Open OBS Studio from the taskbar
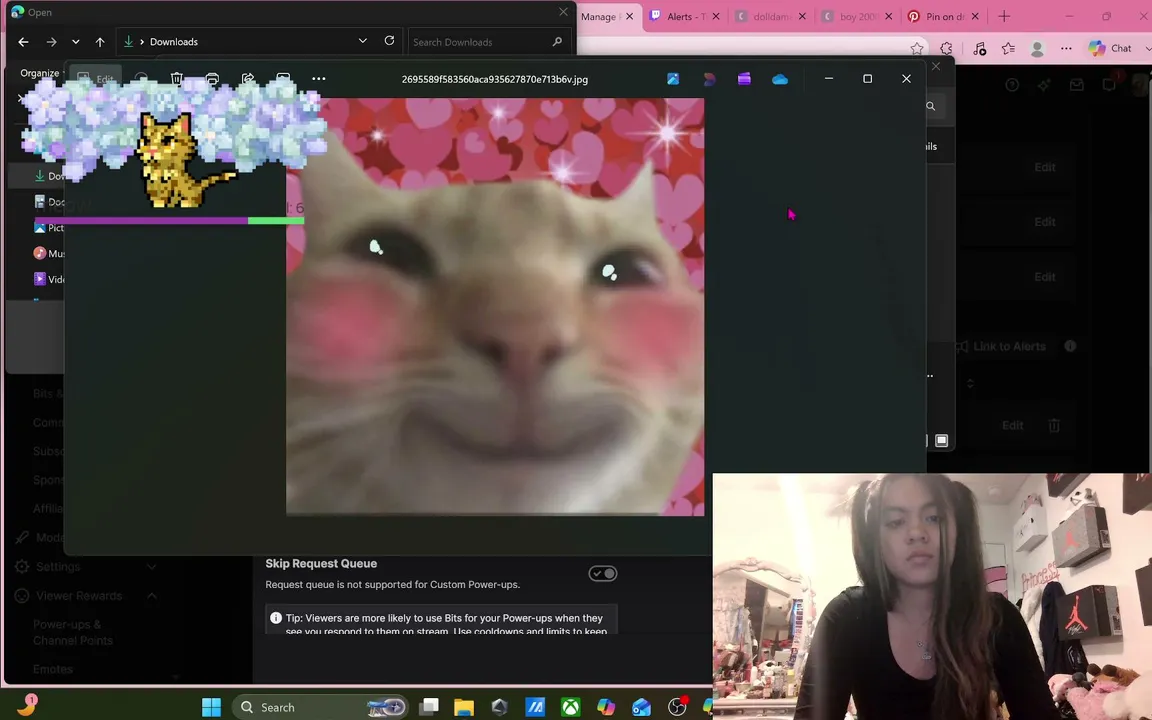 pyautogui.click(x=677, y=707)
